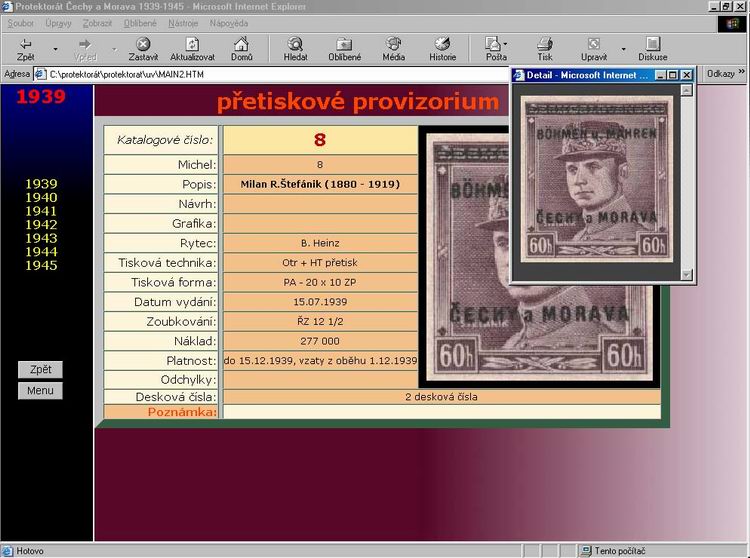Select year 1945 in the sidebar
The height and width of the screenshot is (558, 750).
pos(41,265)
